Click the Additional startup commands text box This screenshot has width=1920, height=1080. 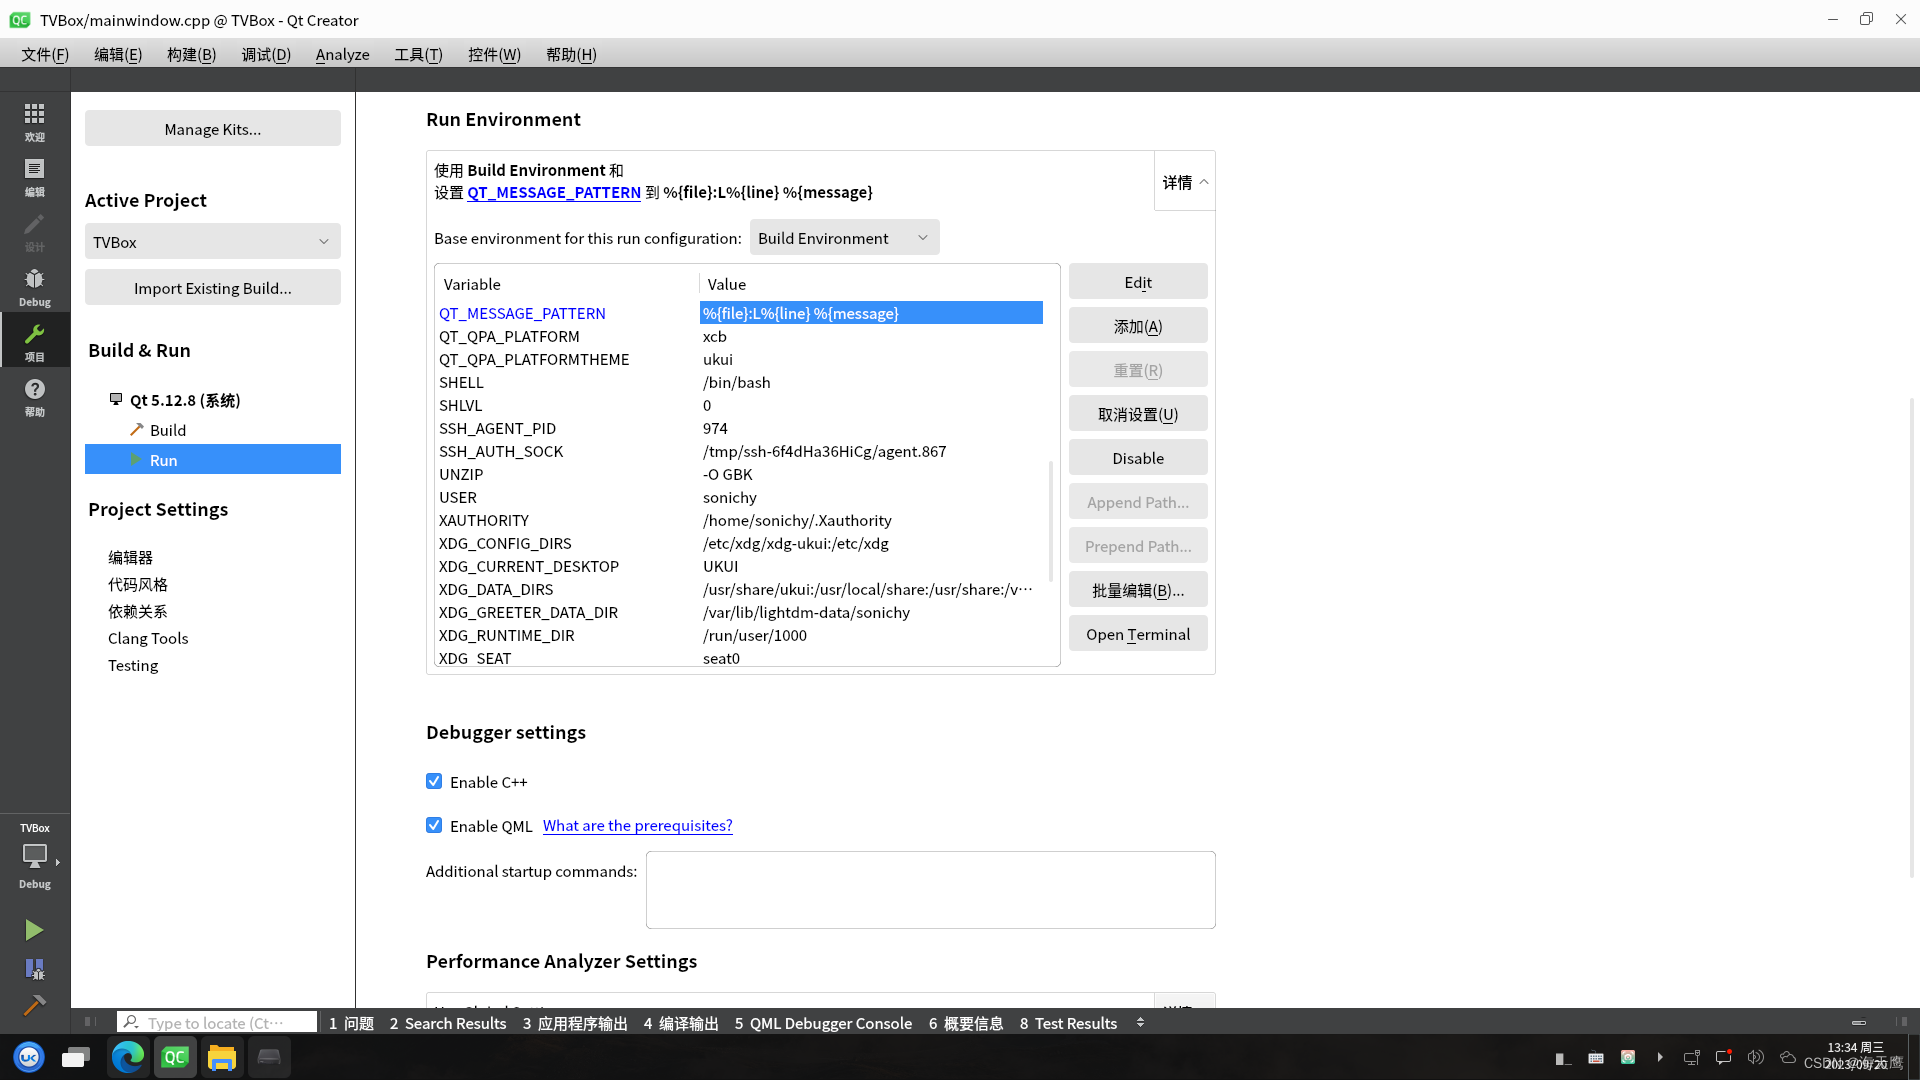click(930, 889)
